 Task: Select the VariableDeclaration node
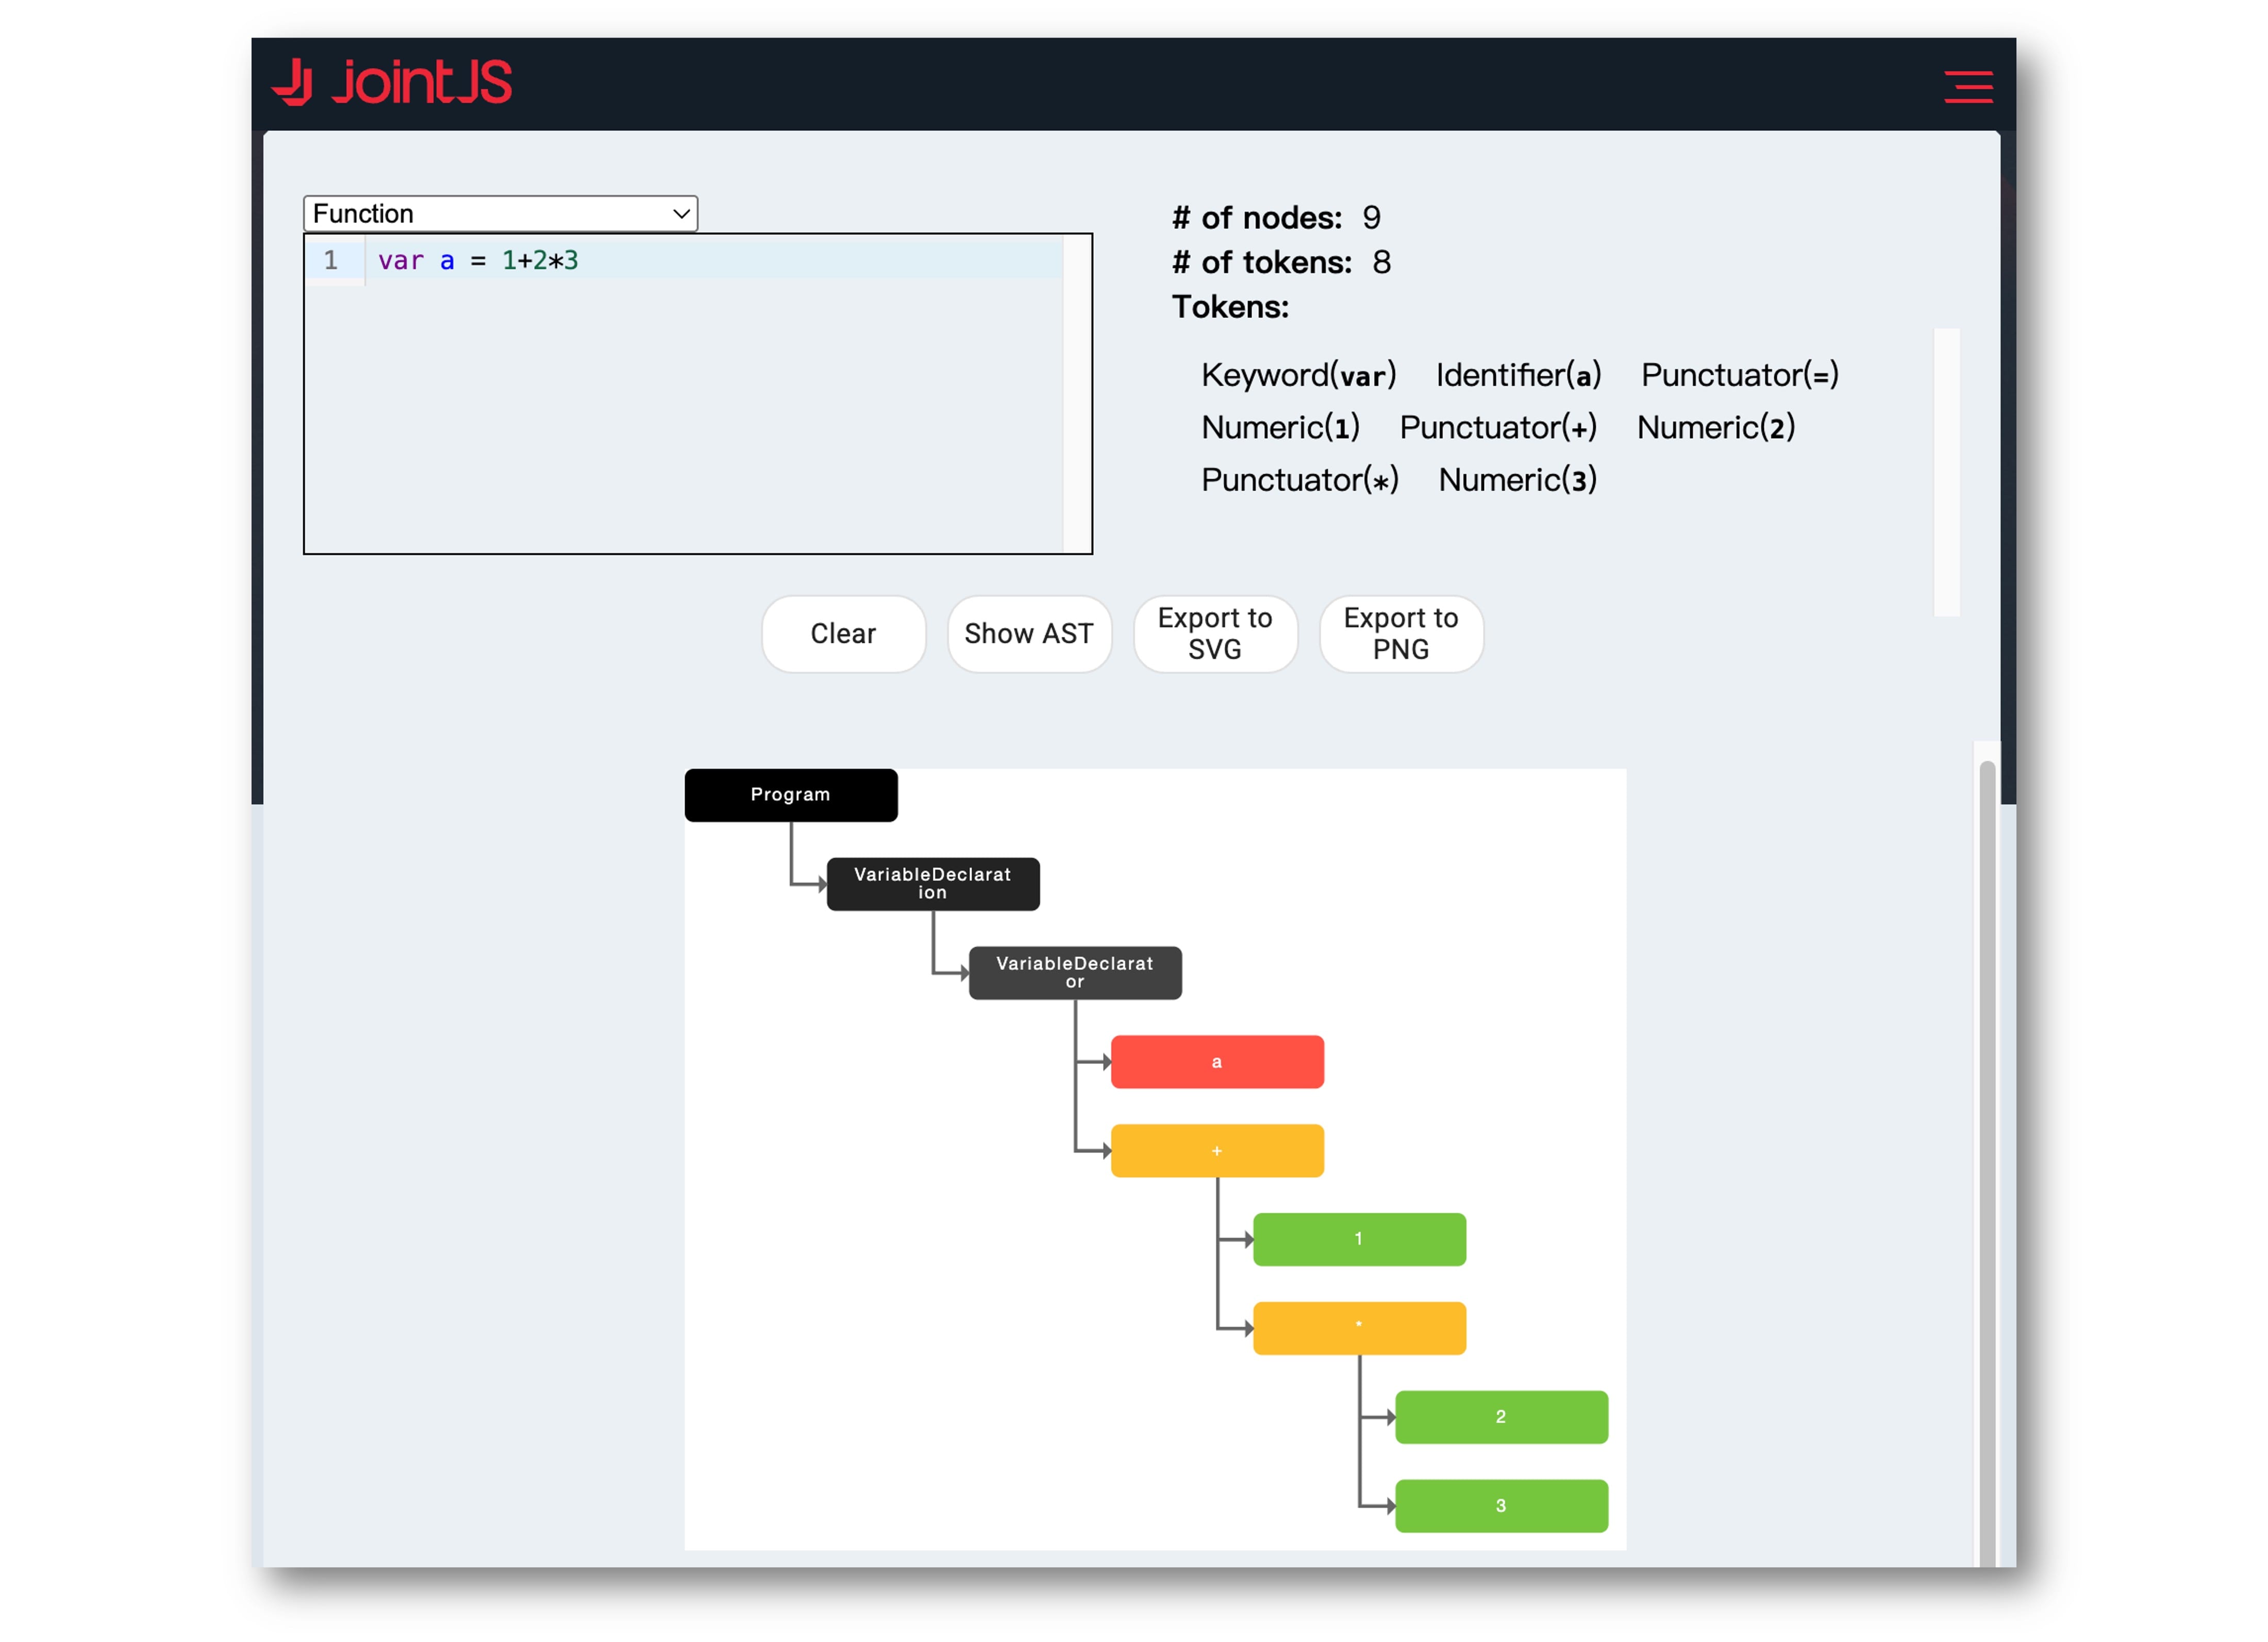tap(933, 884)
